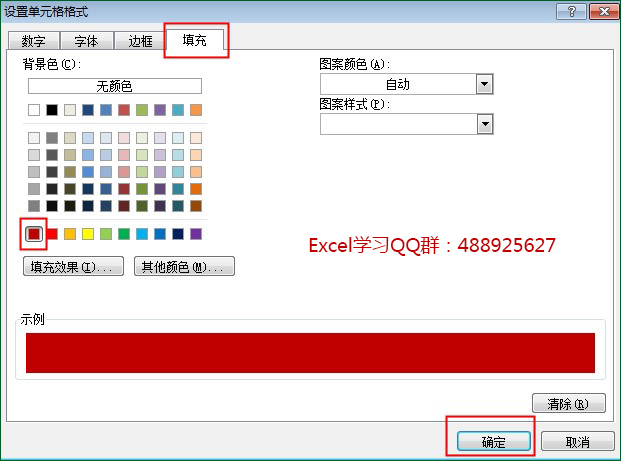The image size is (621, 461).
Task: Expand the 图案颜色 dropdown arrow
Action: 484,84
